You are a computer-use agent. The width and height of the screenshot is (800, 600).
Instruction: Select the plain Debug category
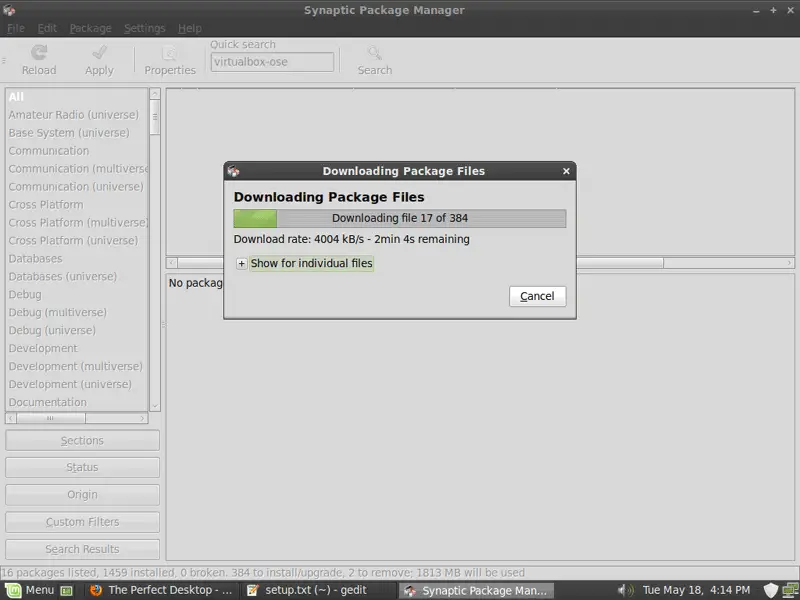tap(77, 294)
